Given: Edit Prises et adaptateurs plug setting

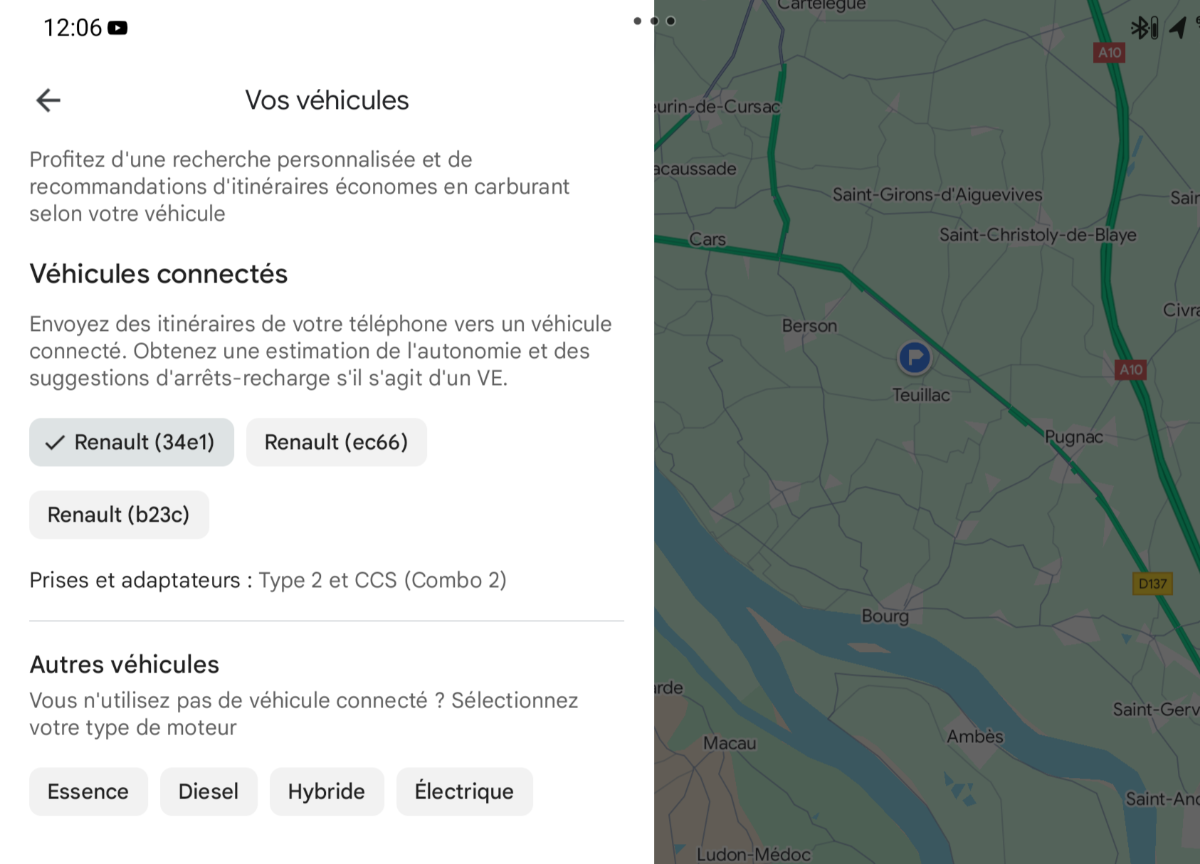Looking at the screenshot, I should point(268,580).
